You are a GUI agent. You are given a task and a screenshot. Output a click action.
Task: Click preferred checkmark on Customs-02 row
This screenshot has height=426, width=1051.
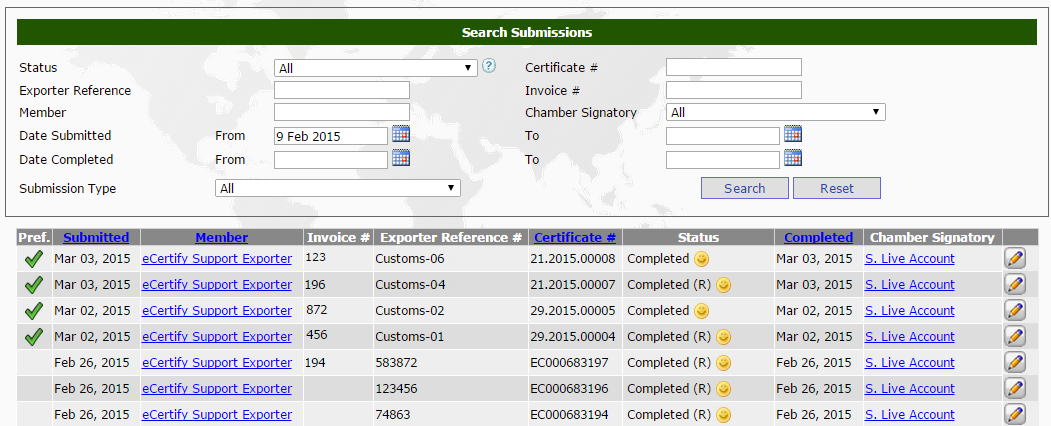[x=34, y=311]
